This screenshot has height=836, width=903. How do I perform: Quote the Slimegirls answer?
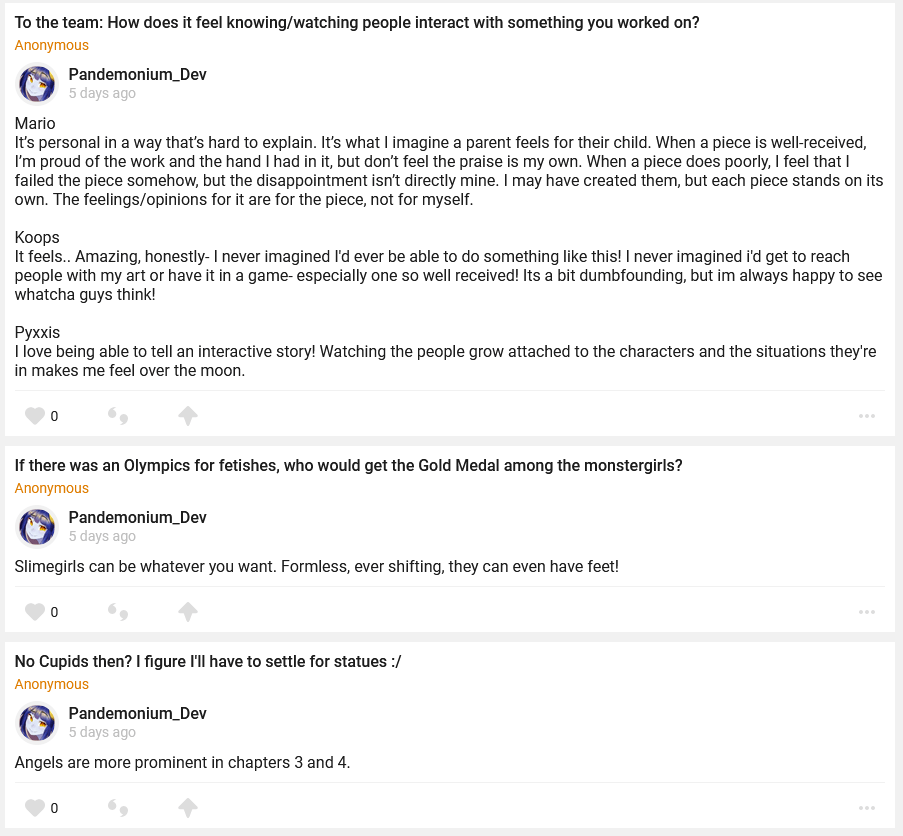coord(118,612)
